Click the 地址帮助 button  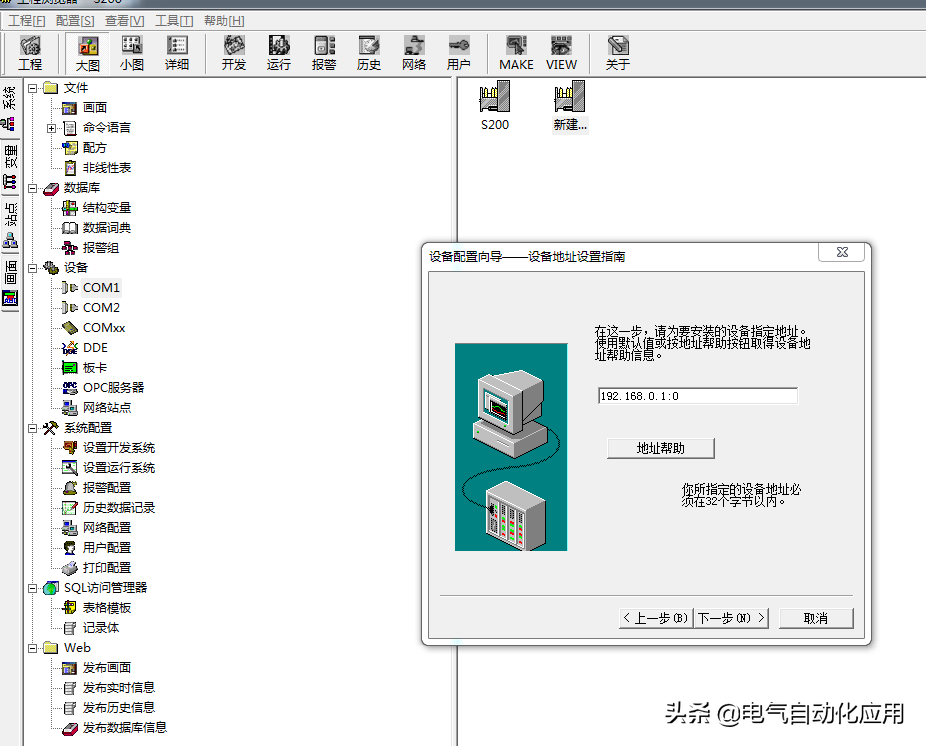pos(661,448)
